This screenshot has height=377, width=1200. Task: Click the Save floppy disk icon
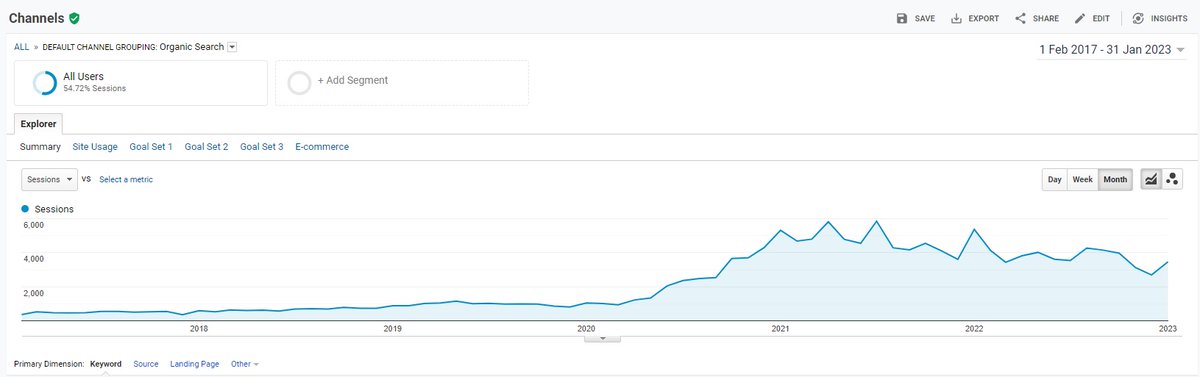pos(902,18)
